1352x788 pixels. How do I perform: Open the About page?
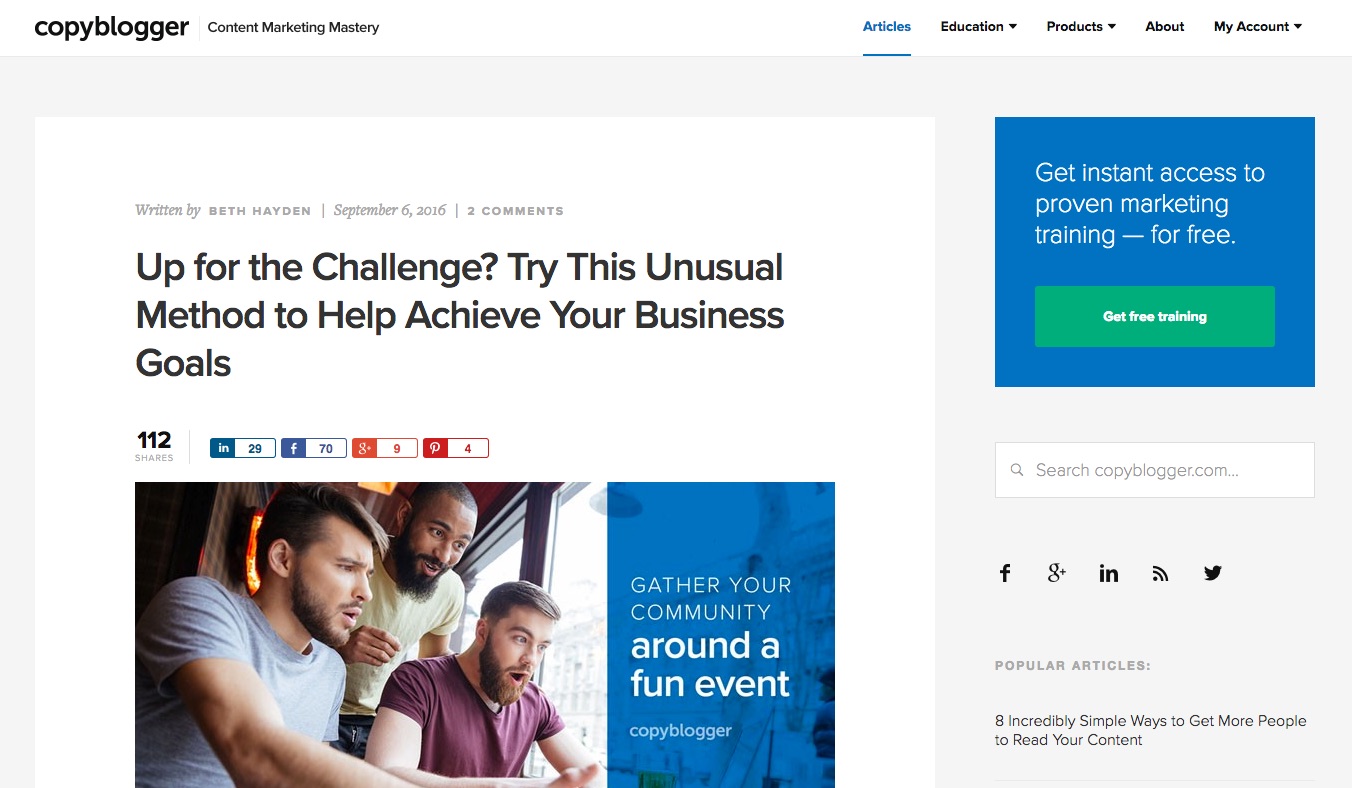click(1165, 27)
